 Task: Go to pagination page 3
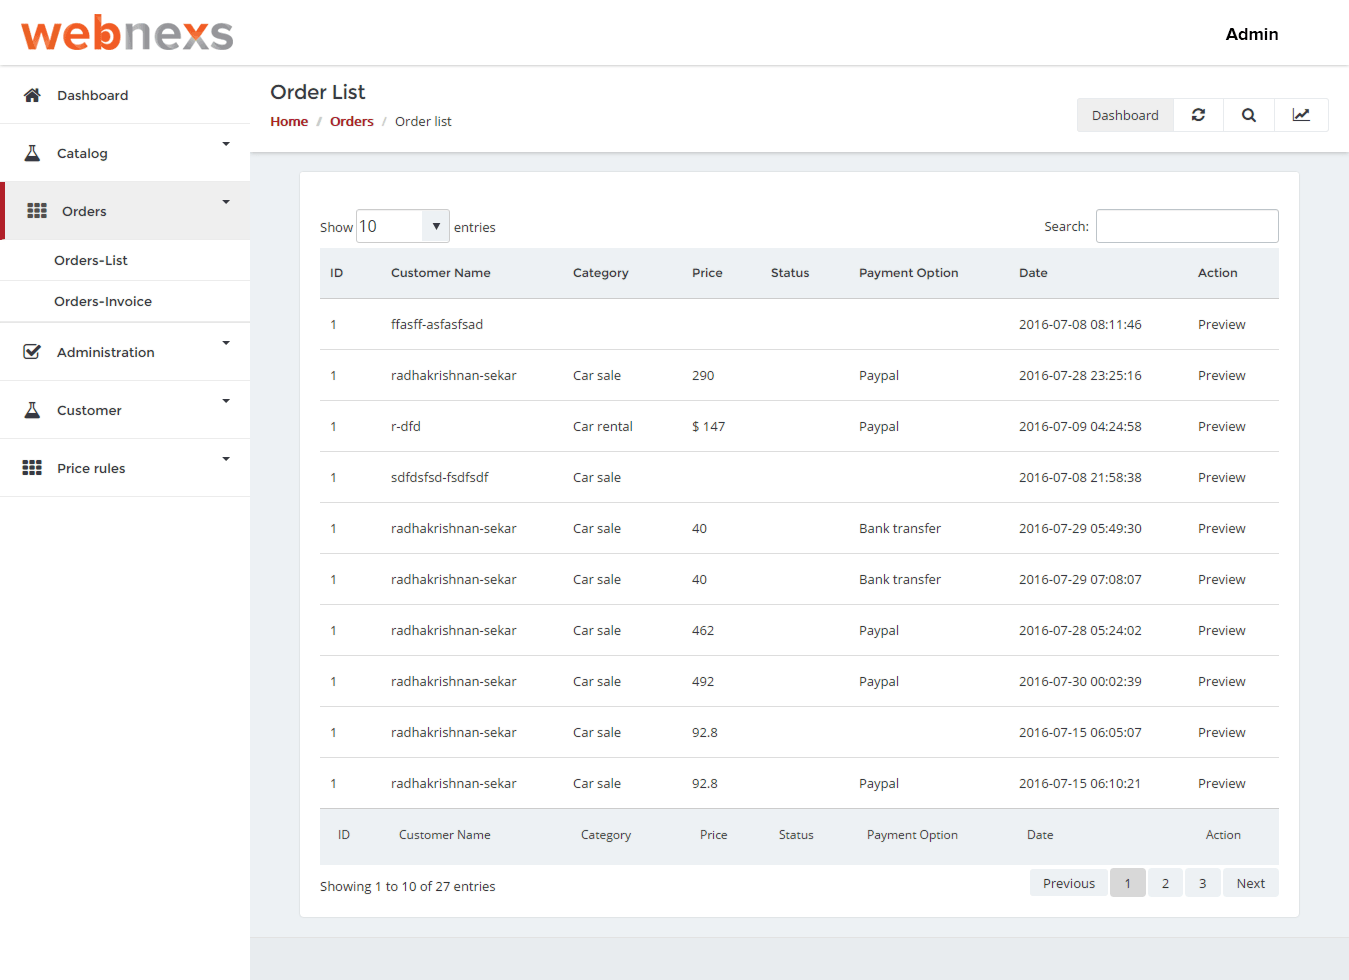[x=1203, y=883]
